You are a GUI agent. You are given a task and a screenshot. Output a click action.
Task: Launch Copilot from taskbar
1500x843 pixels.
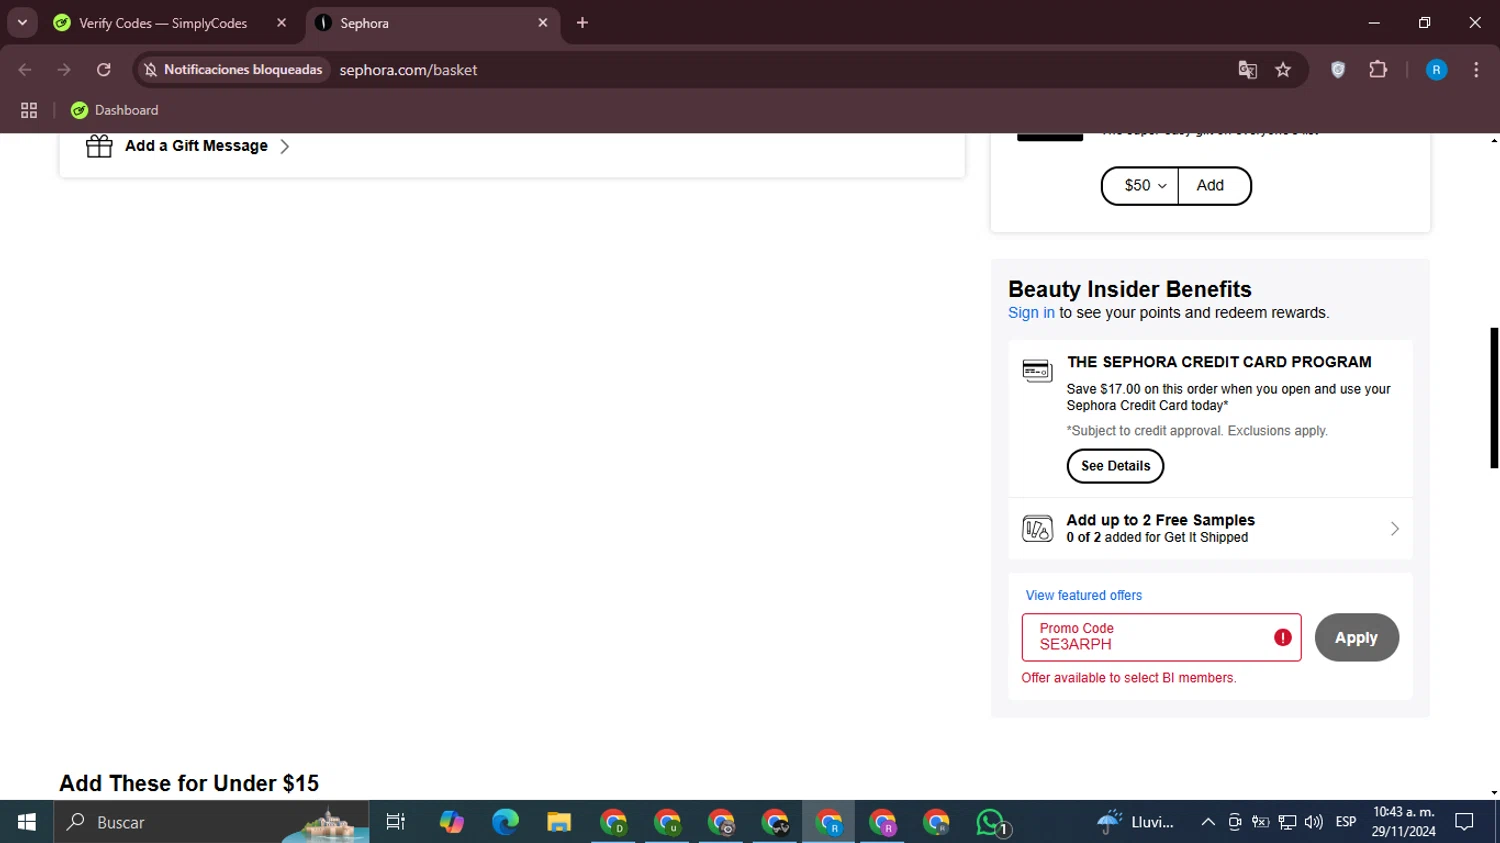coord(451,822)
